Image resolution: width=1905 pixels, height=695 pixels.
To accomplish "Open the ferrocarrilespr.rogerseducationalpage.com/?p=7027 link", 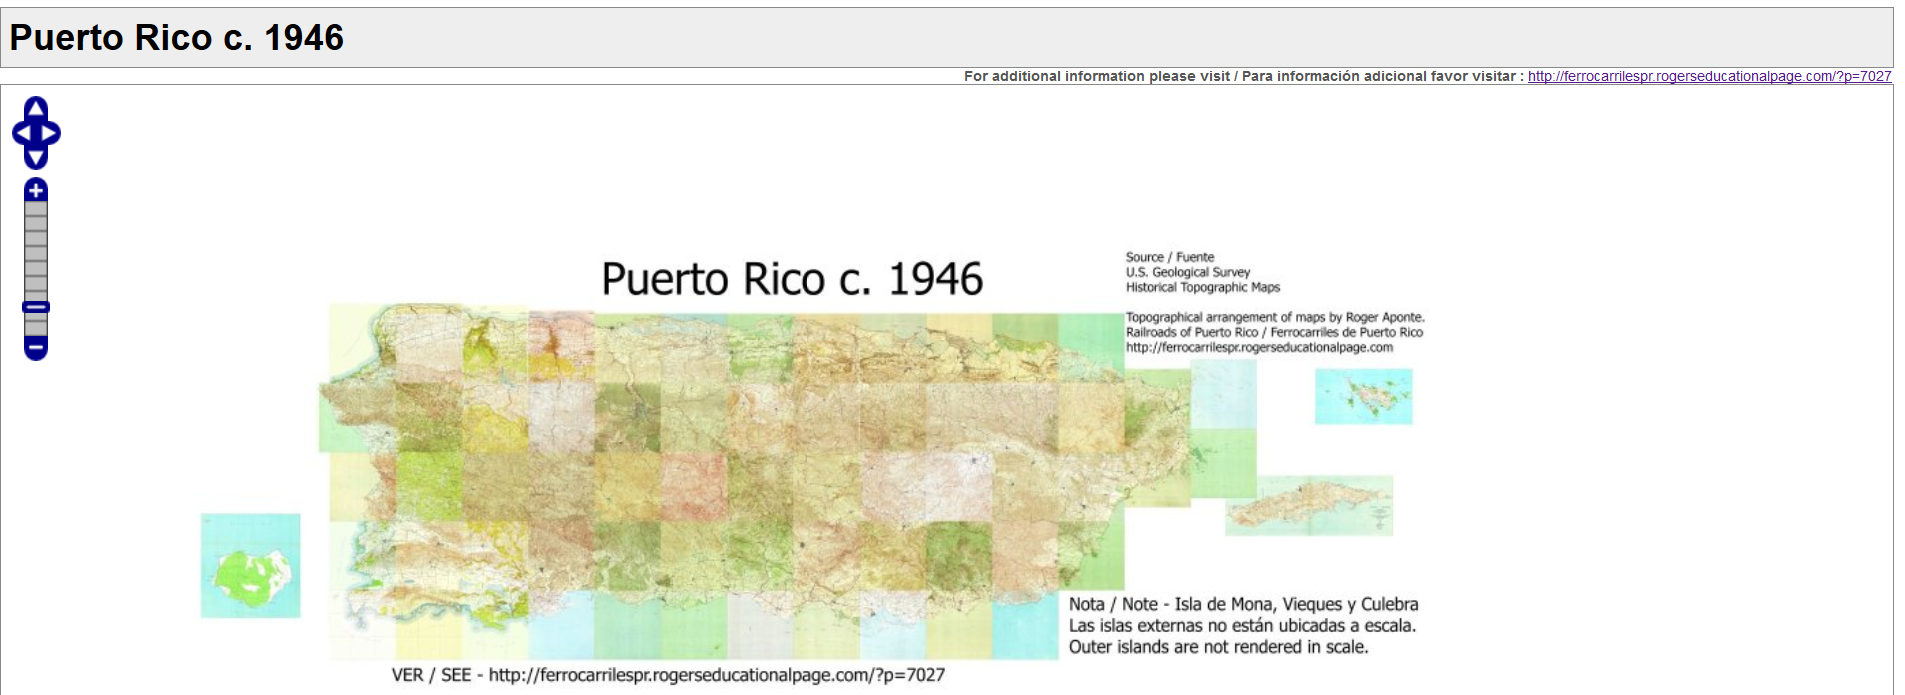I will coord(1709,76).
